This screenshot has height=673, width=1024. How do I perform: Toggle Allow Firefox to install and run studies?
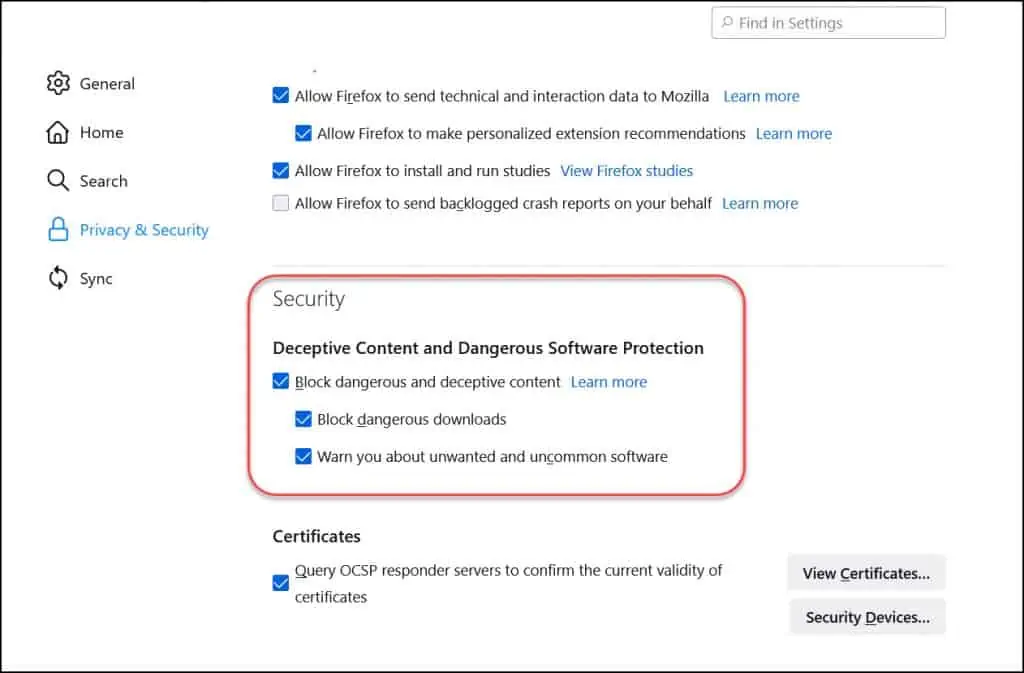(x=281, y=171)
